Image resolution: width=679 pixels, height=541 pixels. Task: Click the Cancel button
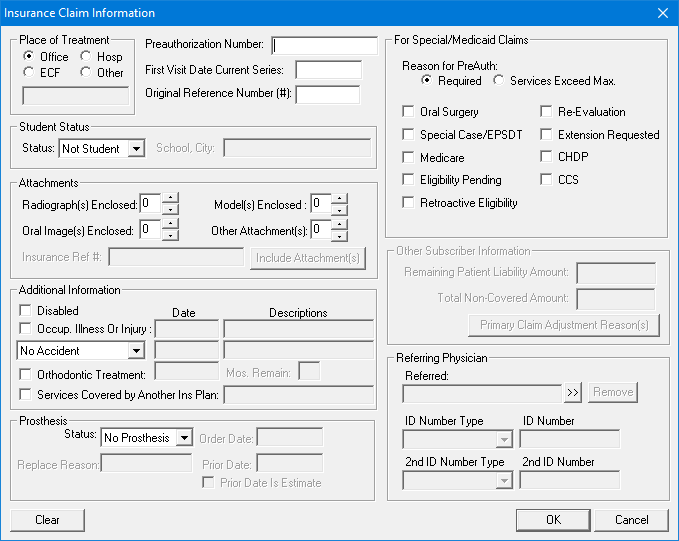[x=631, y=520]
